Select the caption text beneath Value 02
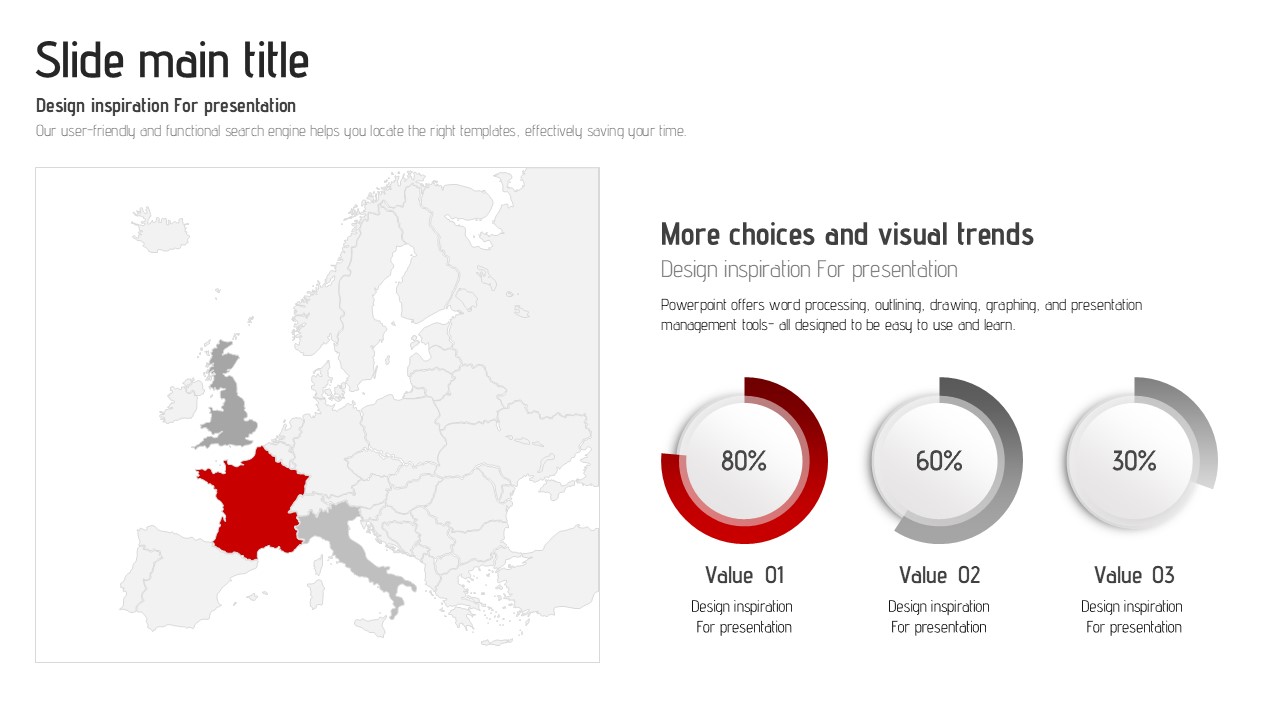Viewport: 1280px width, 720px height. 938,617
